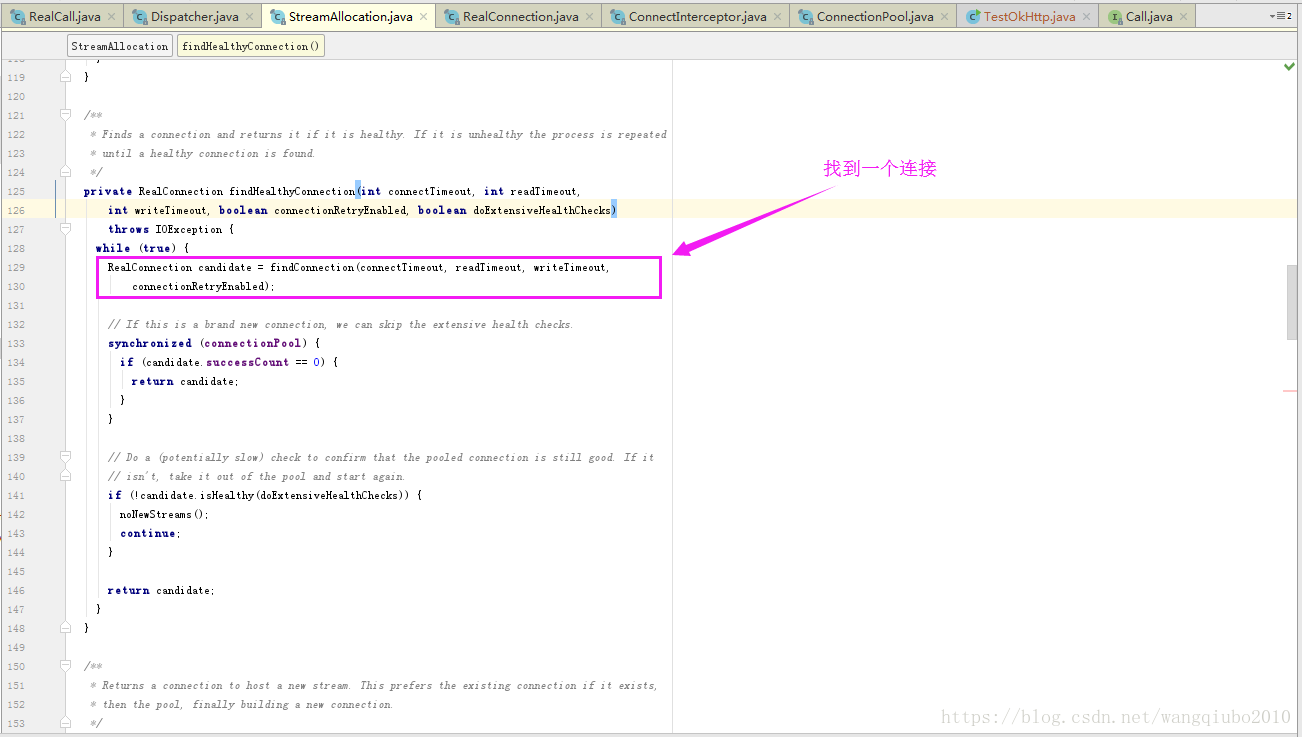1302x737 pixels.
Task: Click comment 'until a healthy connection is found'
Action: pos(208,153)
